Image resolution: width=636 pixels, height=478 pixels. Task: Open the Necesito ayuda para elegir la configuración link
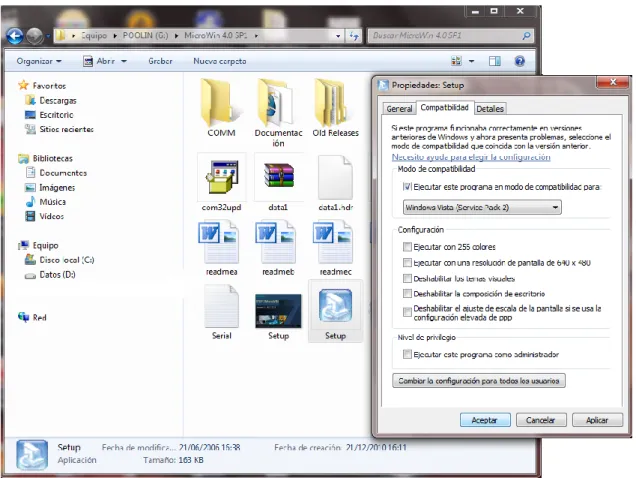471,157
